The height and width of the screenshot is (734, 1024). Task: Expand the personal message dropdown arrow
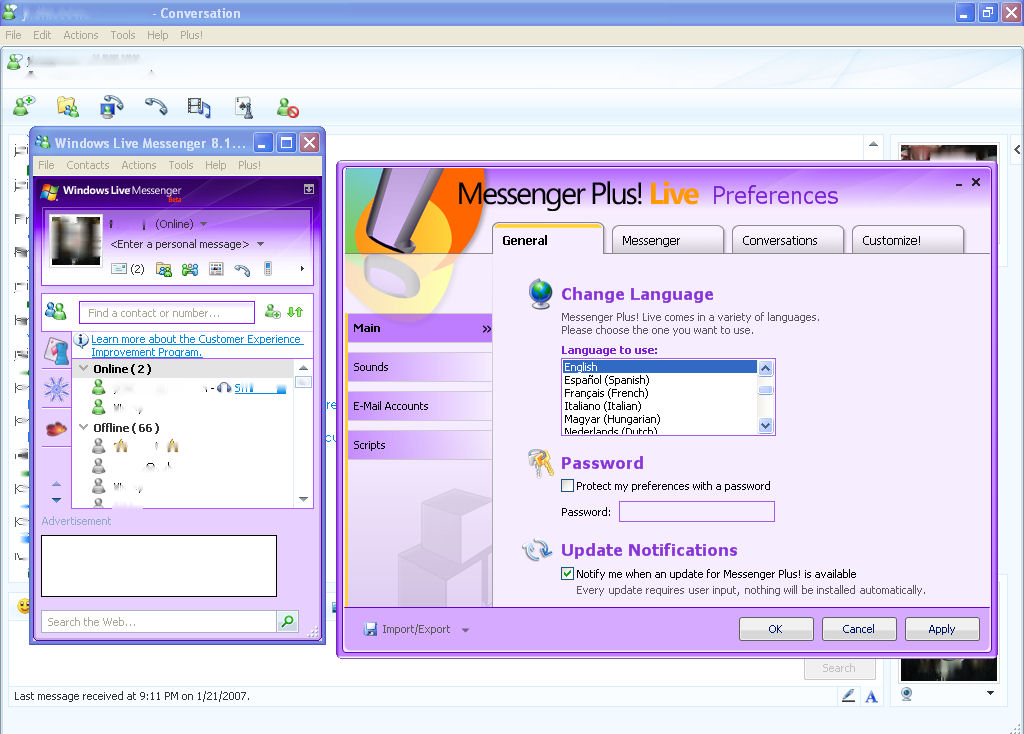coord(261,244)
